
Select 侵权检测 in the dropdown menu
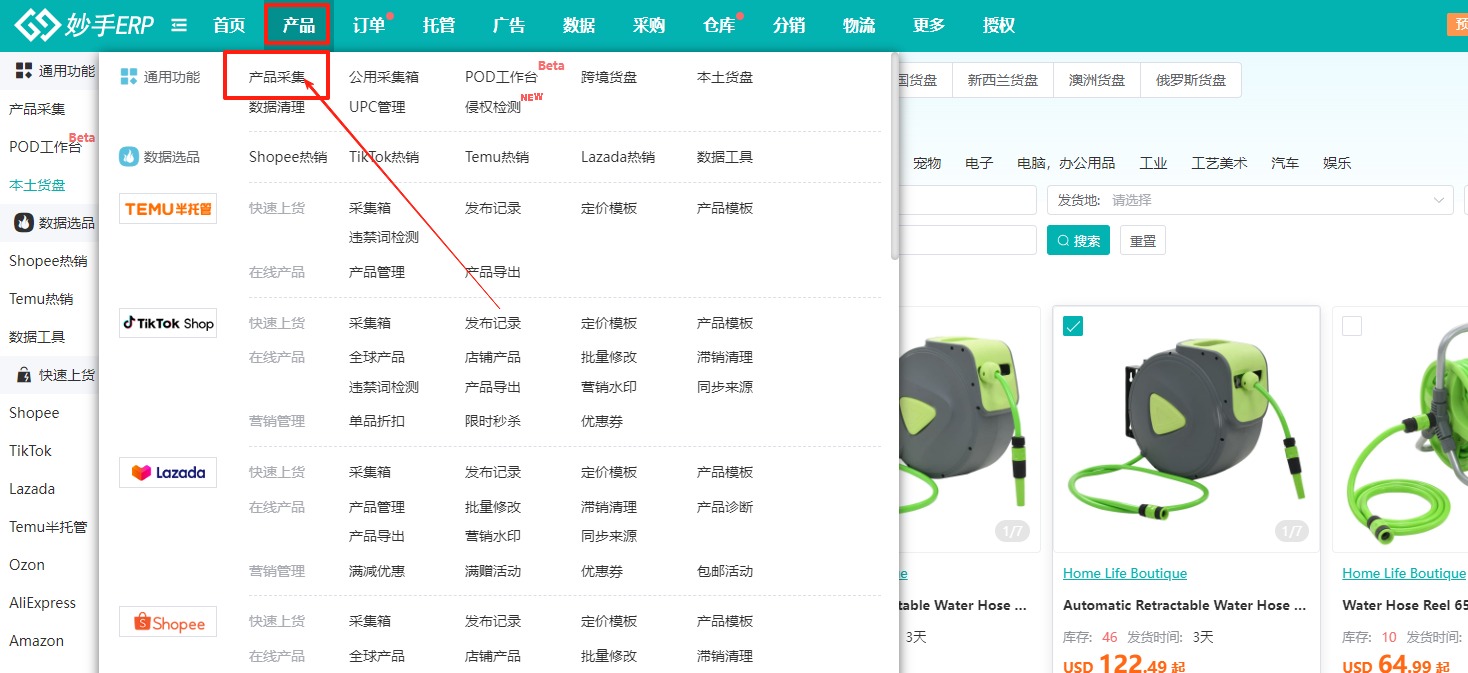493,107
